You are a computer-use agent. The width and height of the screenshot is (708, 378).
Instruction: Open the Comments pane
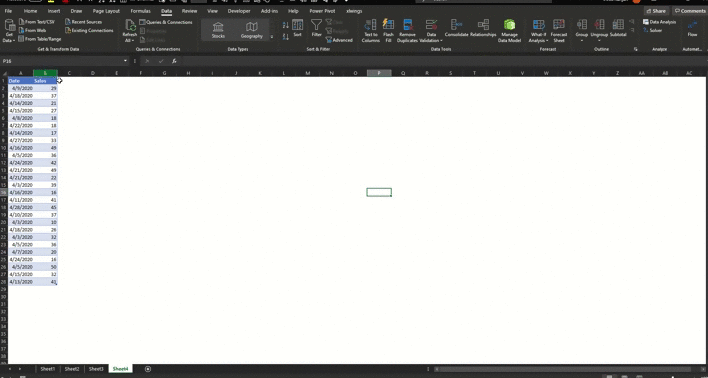[689, 11]
